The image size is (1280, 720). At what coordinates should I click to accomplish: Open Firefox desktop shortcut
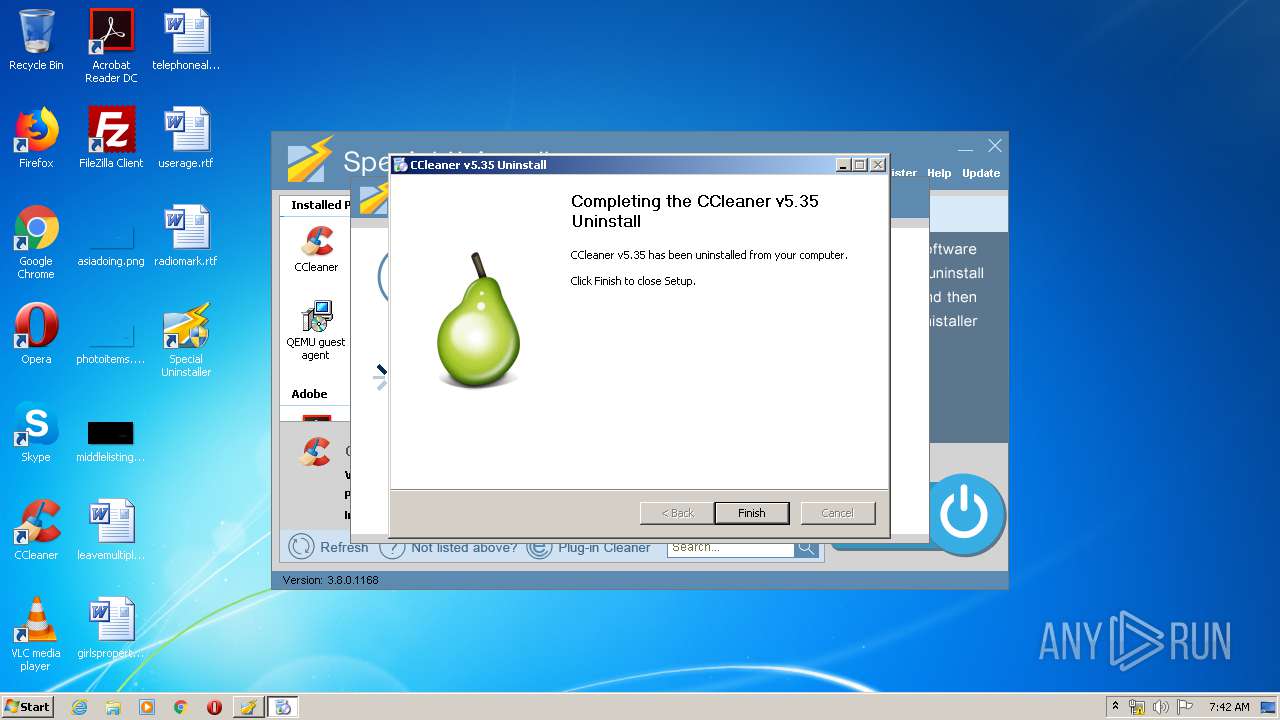(x=36, y=138)
